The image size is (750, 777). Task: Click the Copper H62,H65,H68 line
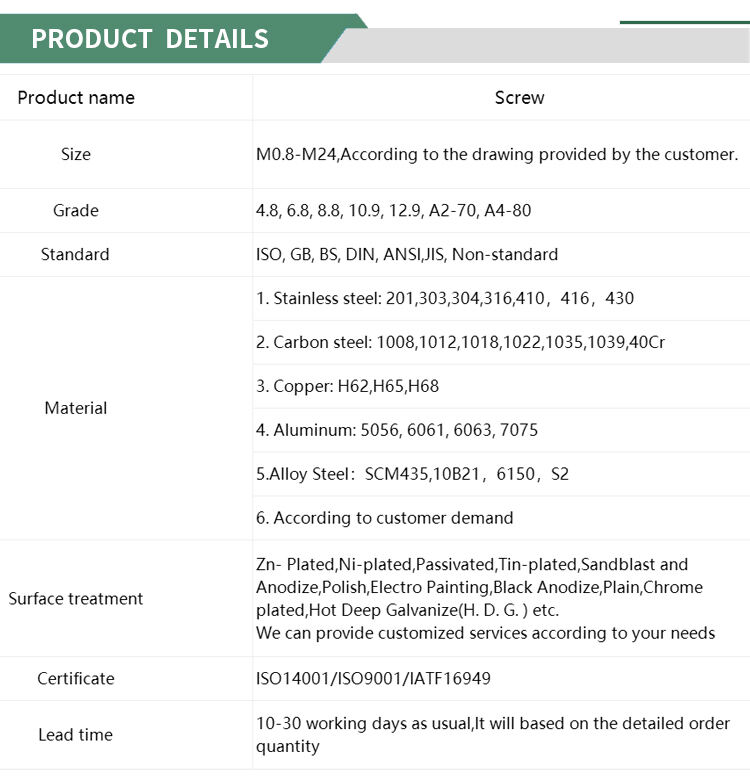tap(347, 386)
